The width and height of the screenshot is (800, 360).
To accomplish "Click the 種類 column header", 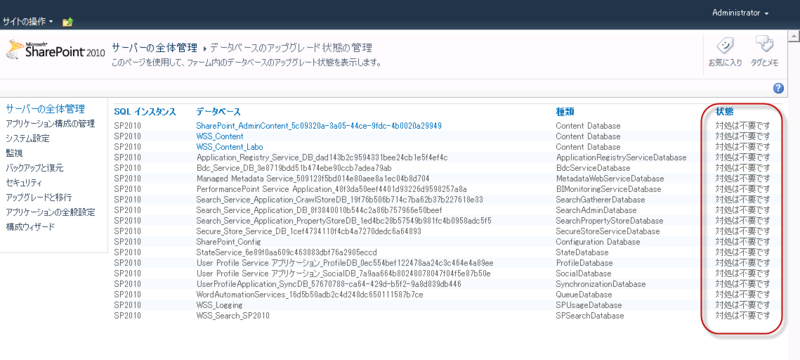I will tap(565, 112).
